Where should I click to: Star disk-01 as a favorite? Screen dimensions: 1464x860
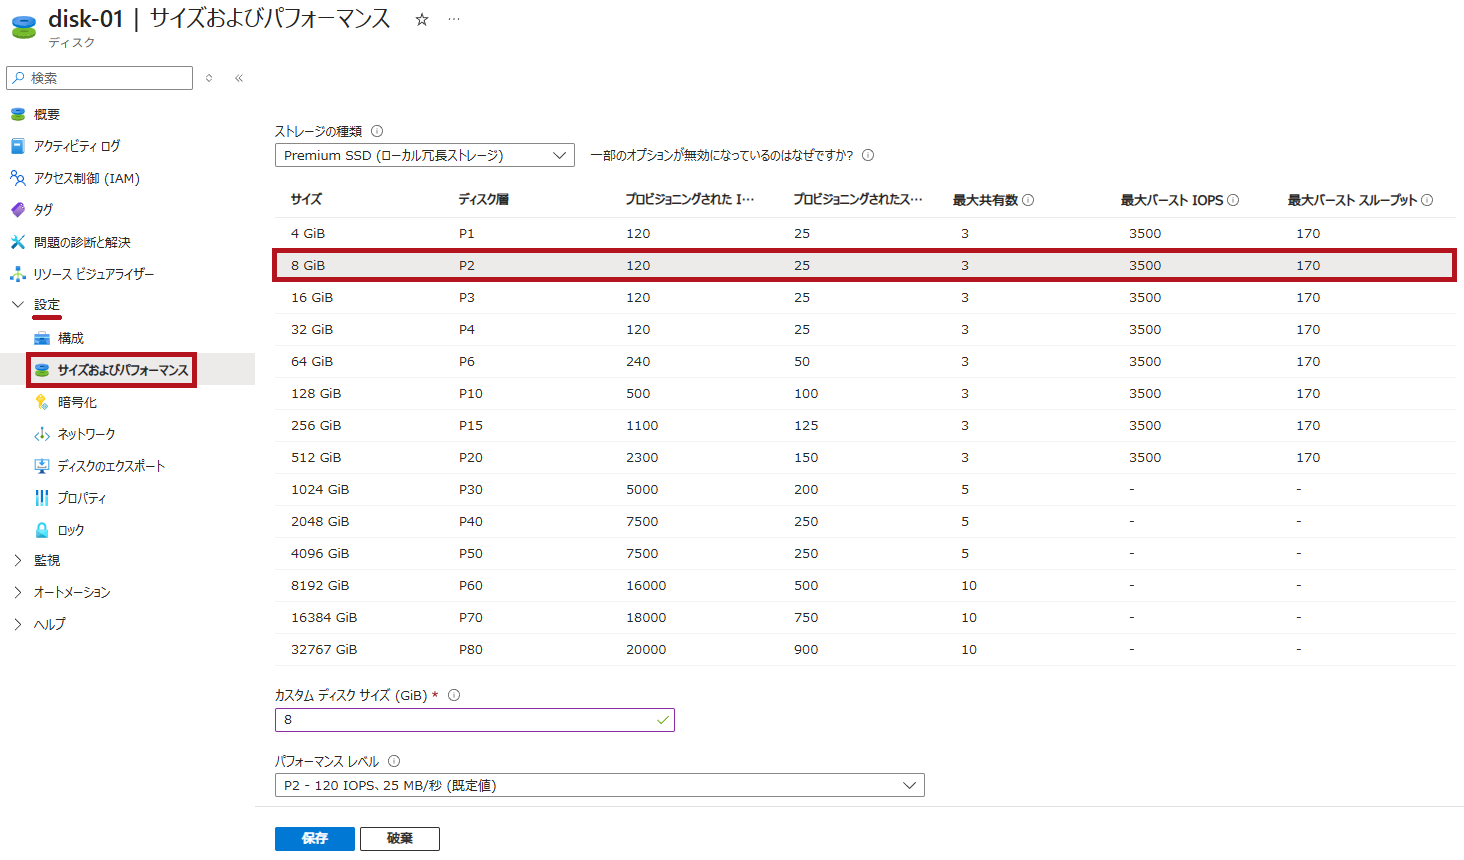click(421, 17)
